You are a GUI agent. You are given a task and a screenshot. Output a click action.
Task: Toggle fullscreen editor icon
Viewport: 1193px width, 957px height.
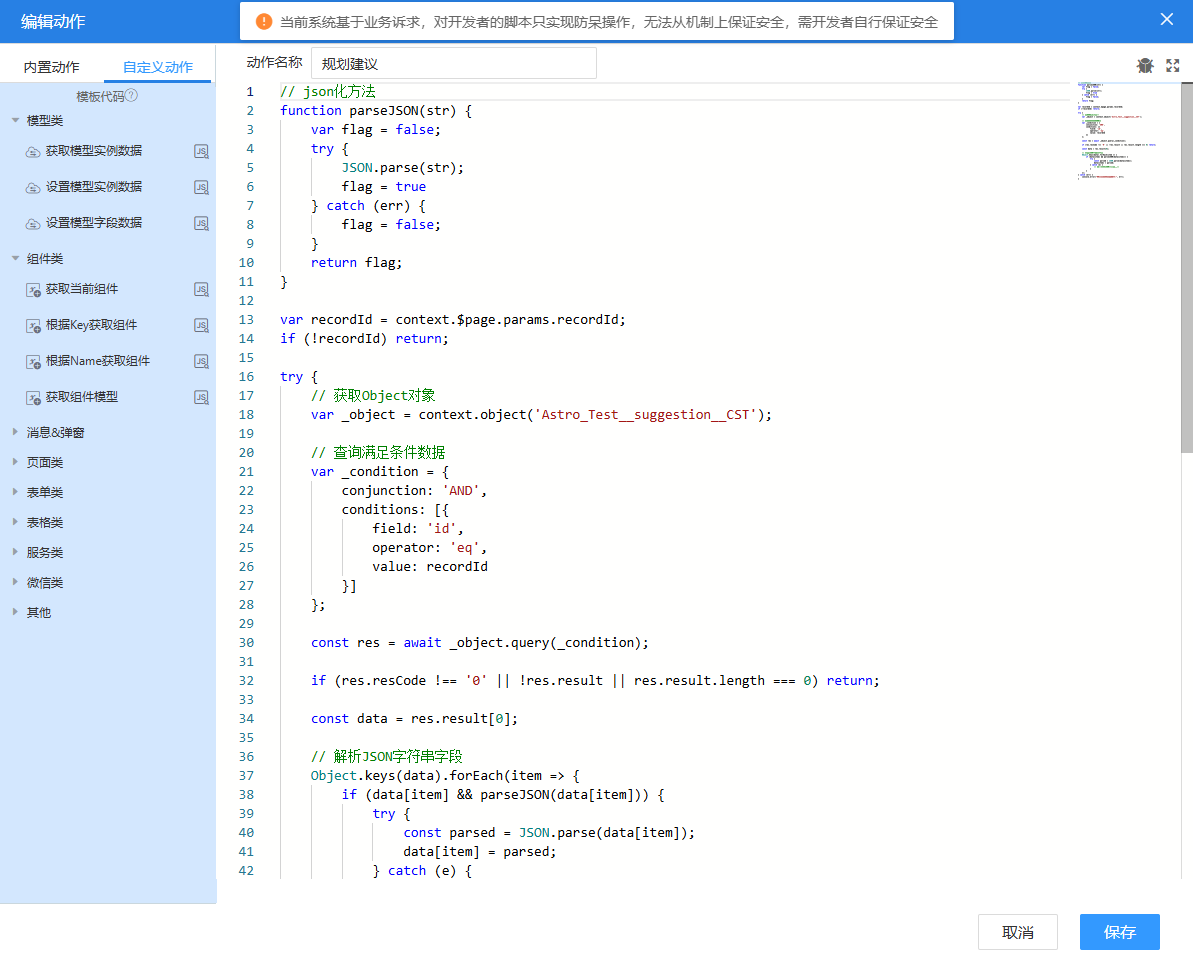pos(1172,65)
